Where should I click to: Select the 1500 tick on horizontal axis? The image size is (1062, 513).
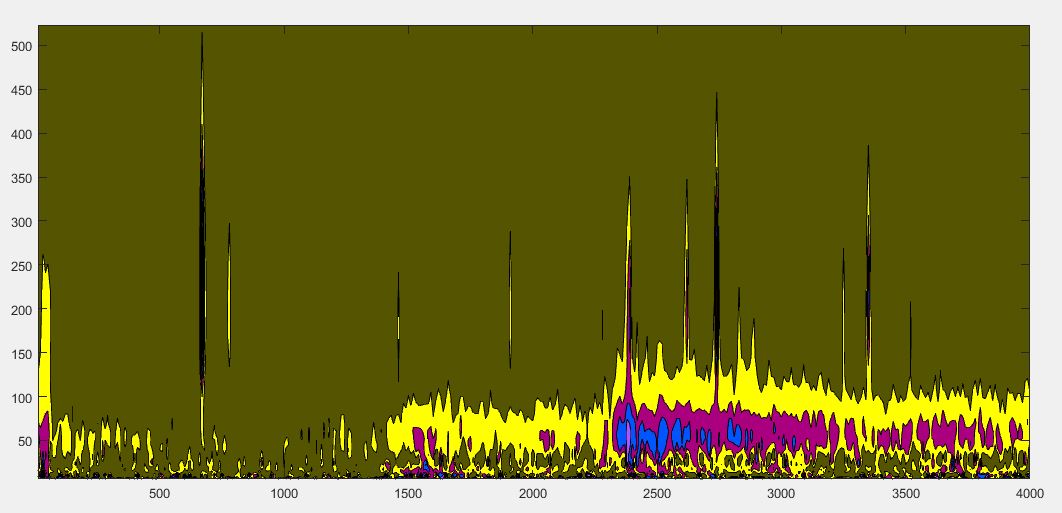pyautogui.click(x=408, y=493)
